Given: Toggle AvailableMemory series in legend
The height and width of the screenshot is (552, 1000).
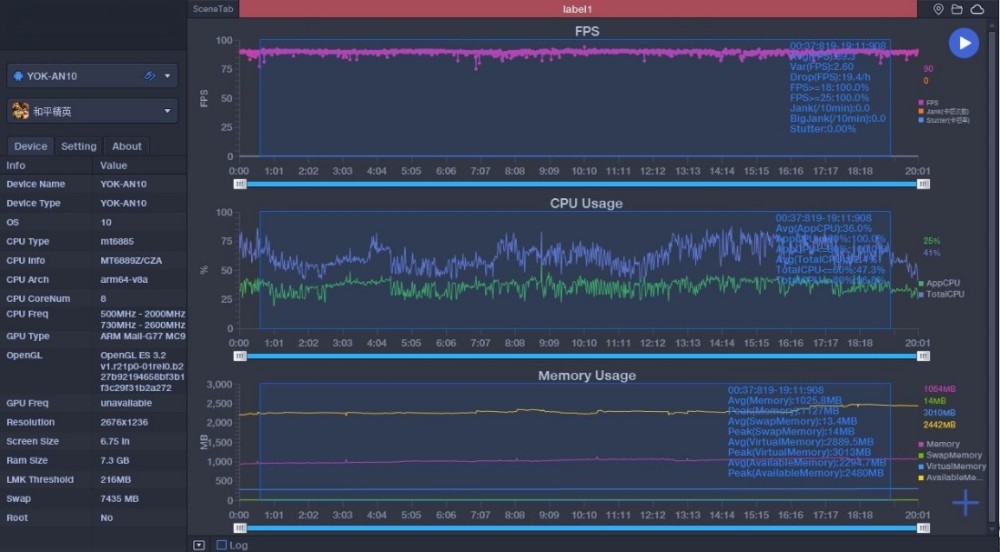Looking at the screenshot, I should [951, 477].
